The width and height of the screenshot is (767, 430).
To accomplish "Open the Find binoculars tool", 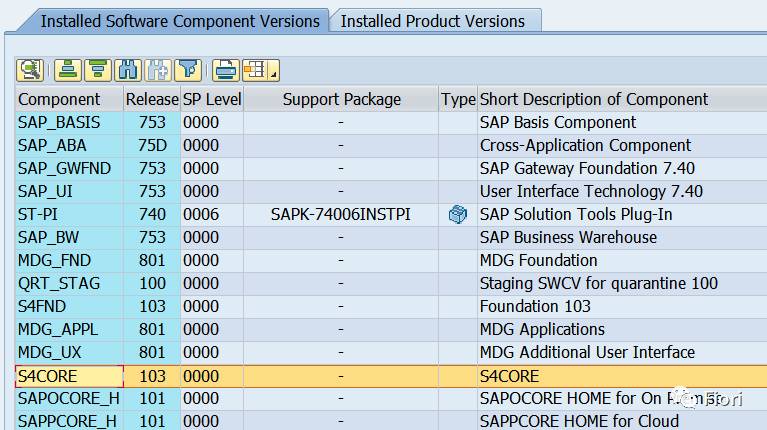I will click(x=128, y=70).
